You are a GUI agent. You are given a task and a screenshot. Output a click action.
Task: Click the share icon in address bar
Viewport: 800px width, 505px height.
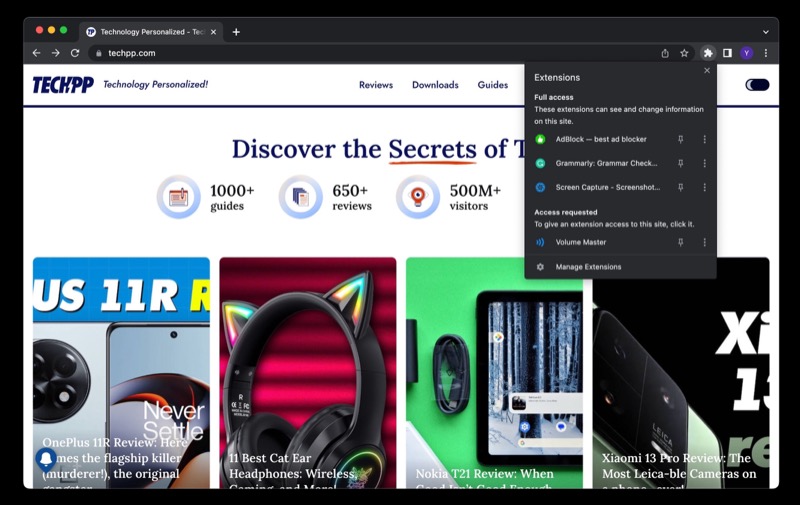665,53
